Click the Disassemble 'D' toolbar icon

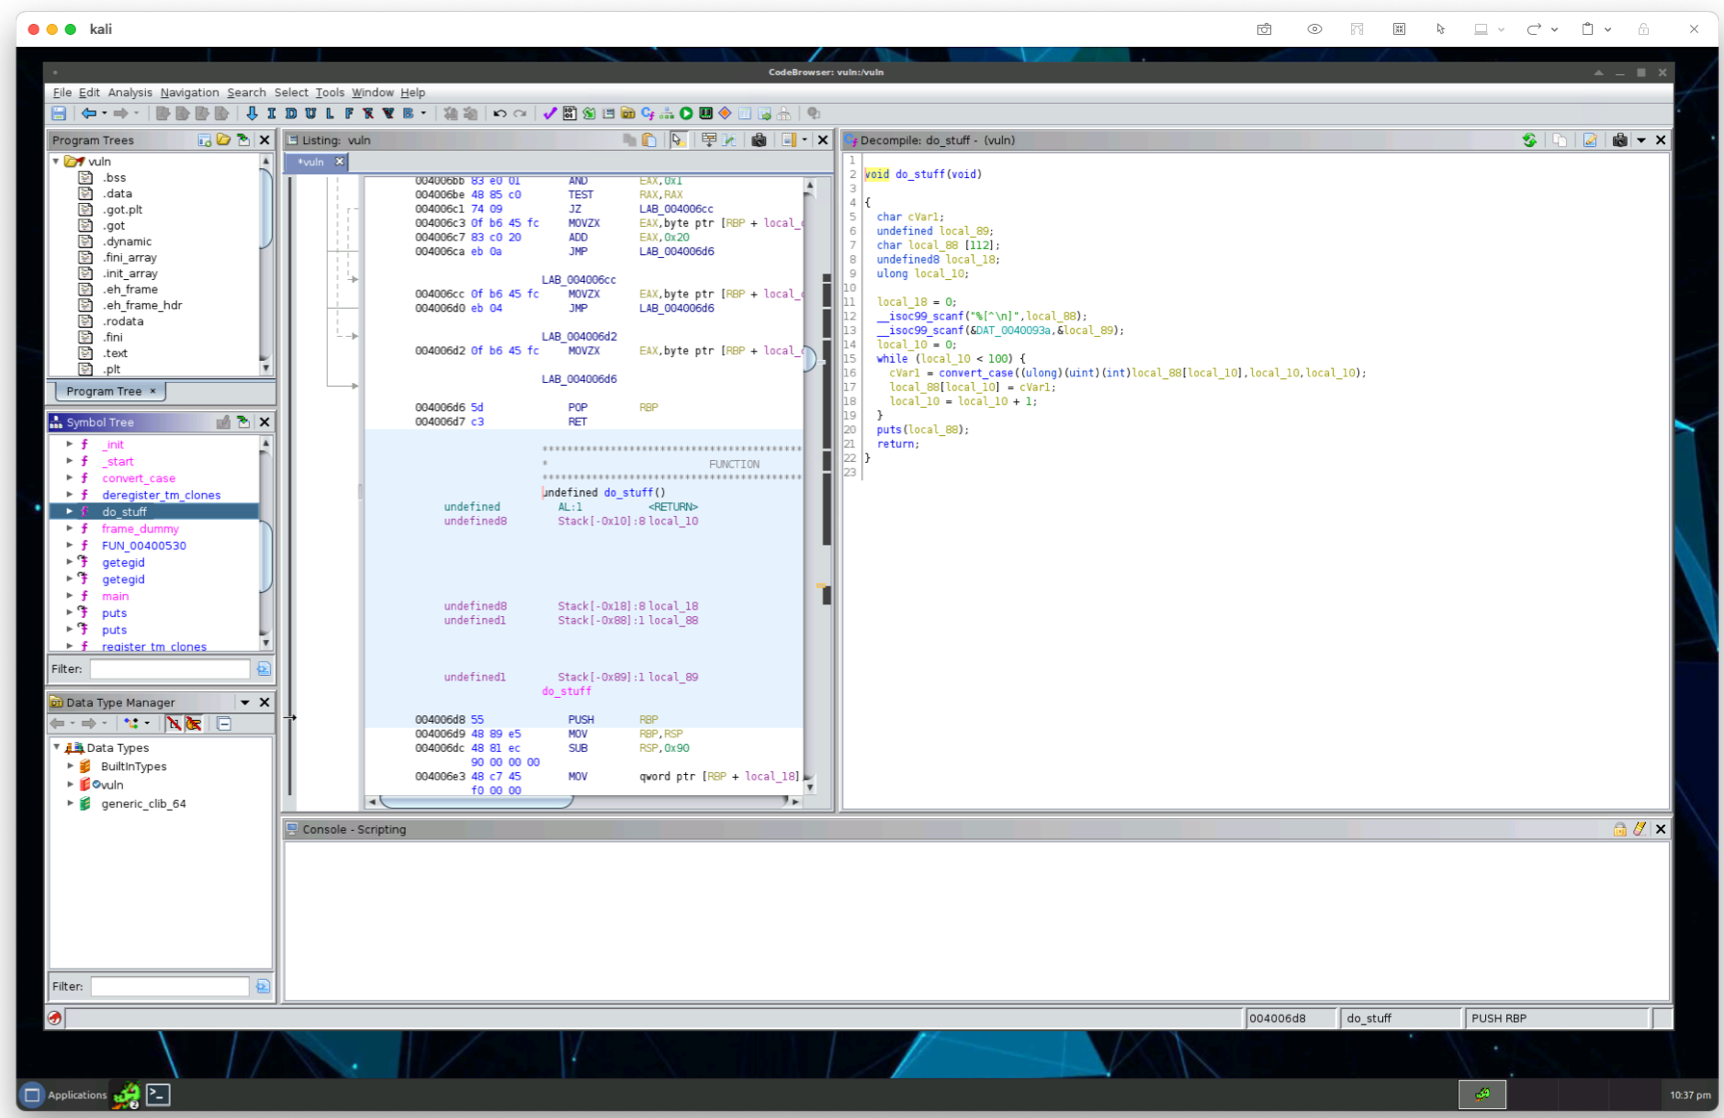tap(291, 114)
